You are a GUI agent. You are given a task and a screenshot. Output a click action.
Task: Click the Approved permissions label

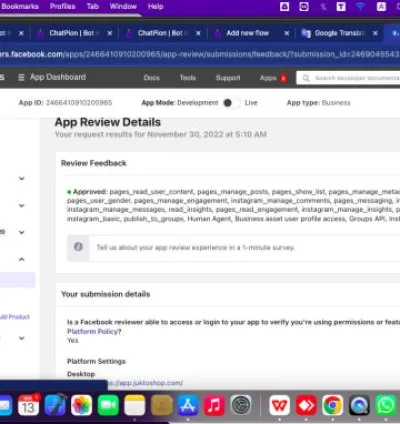89,192
